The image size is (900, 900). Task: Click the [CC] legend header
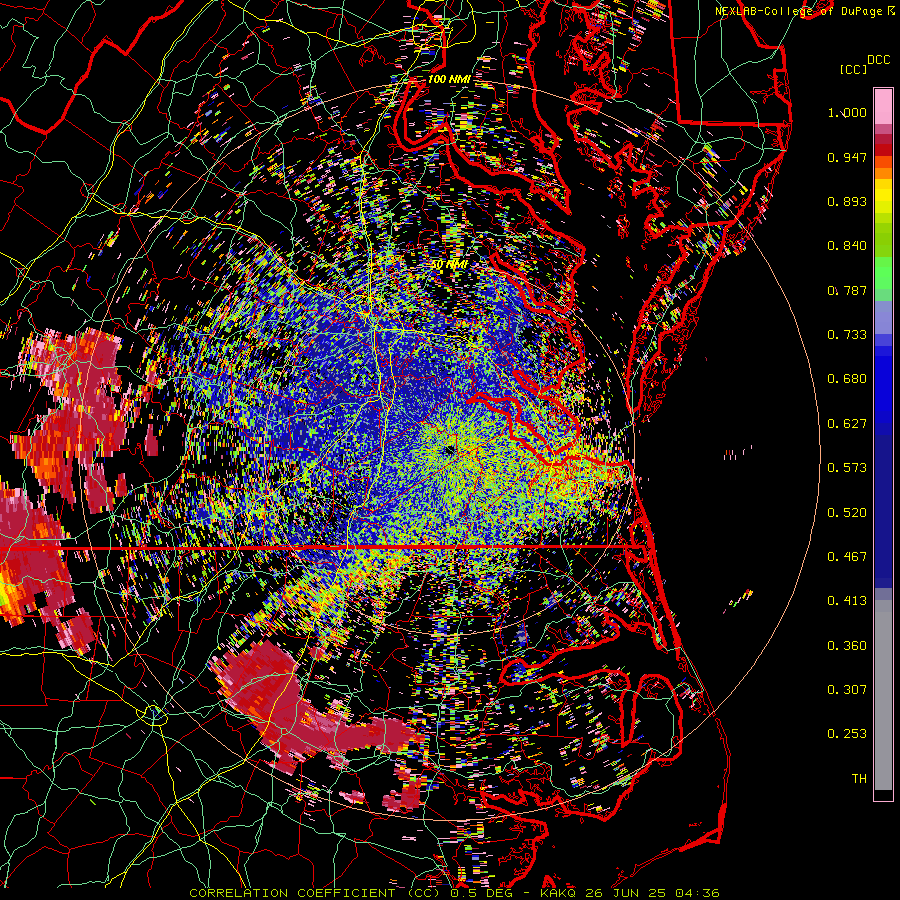853,69
